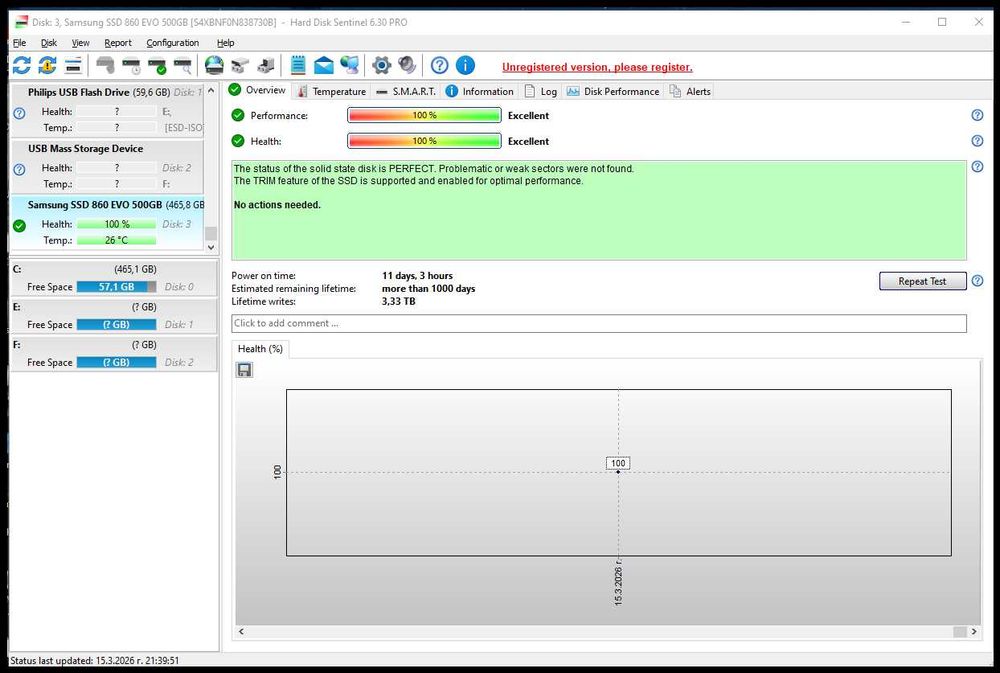Click the question status icon of USB Mass Storage Device
1000x673 pixels.
(19, 170)
